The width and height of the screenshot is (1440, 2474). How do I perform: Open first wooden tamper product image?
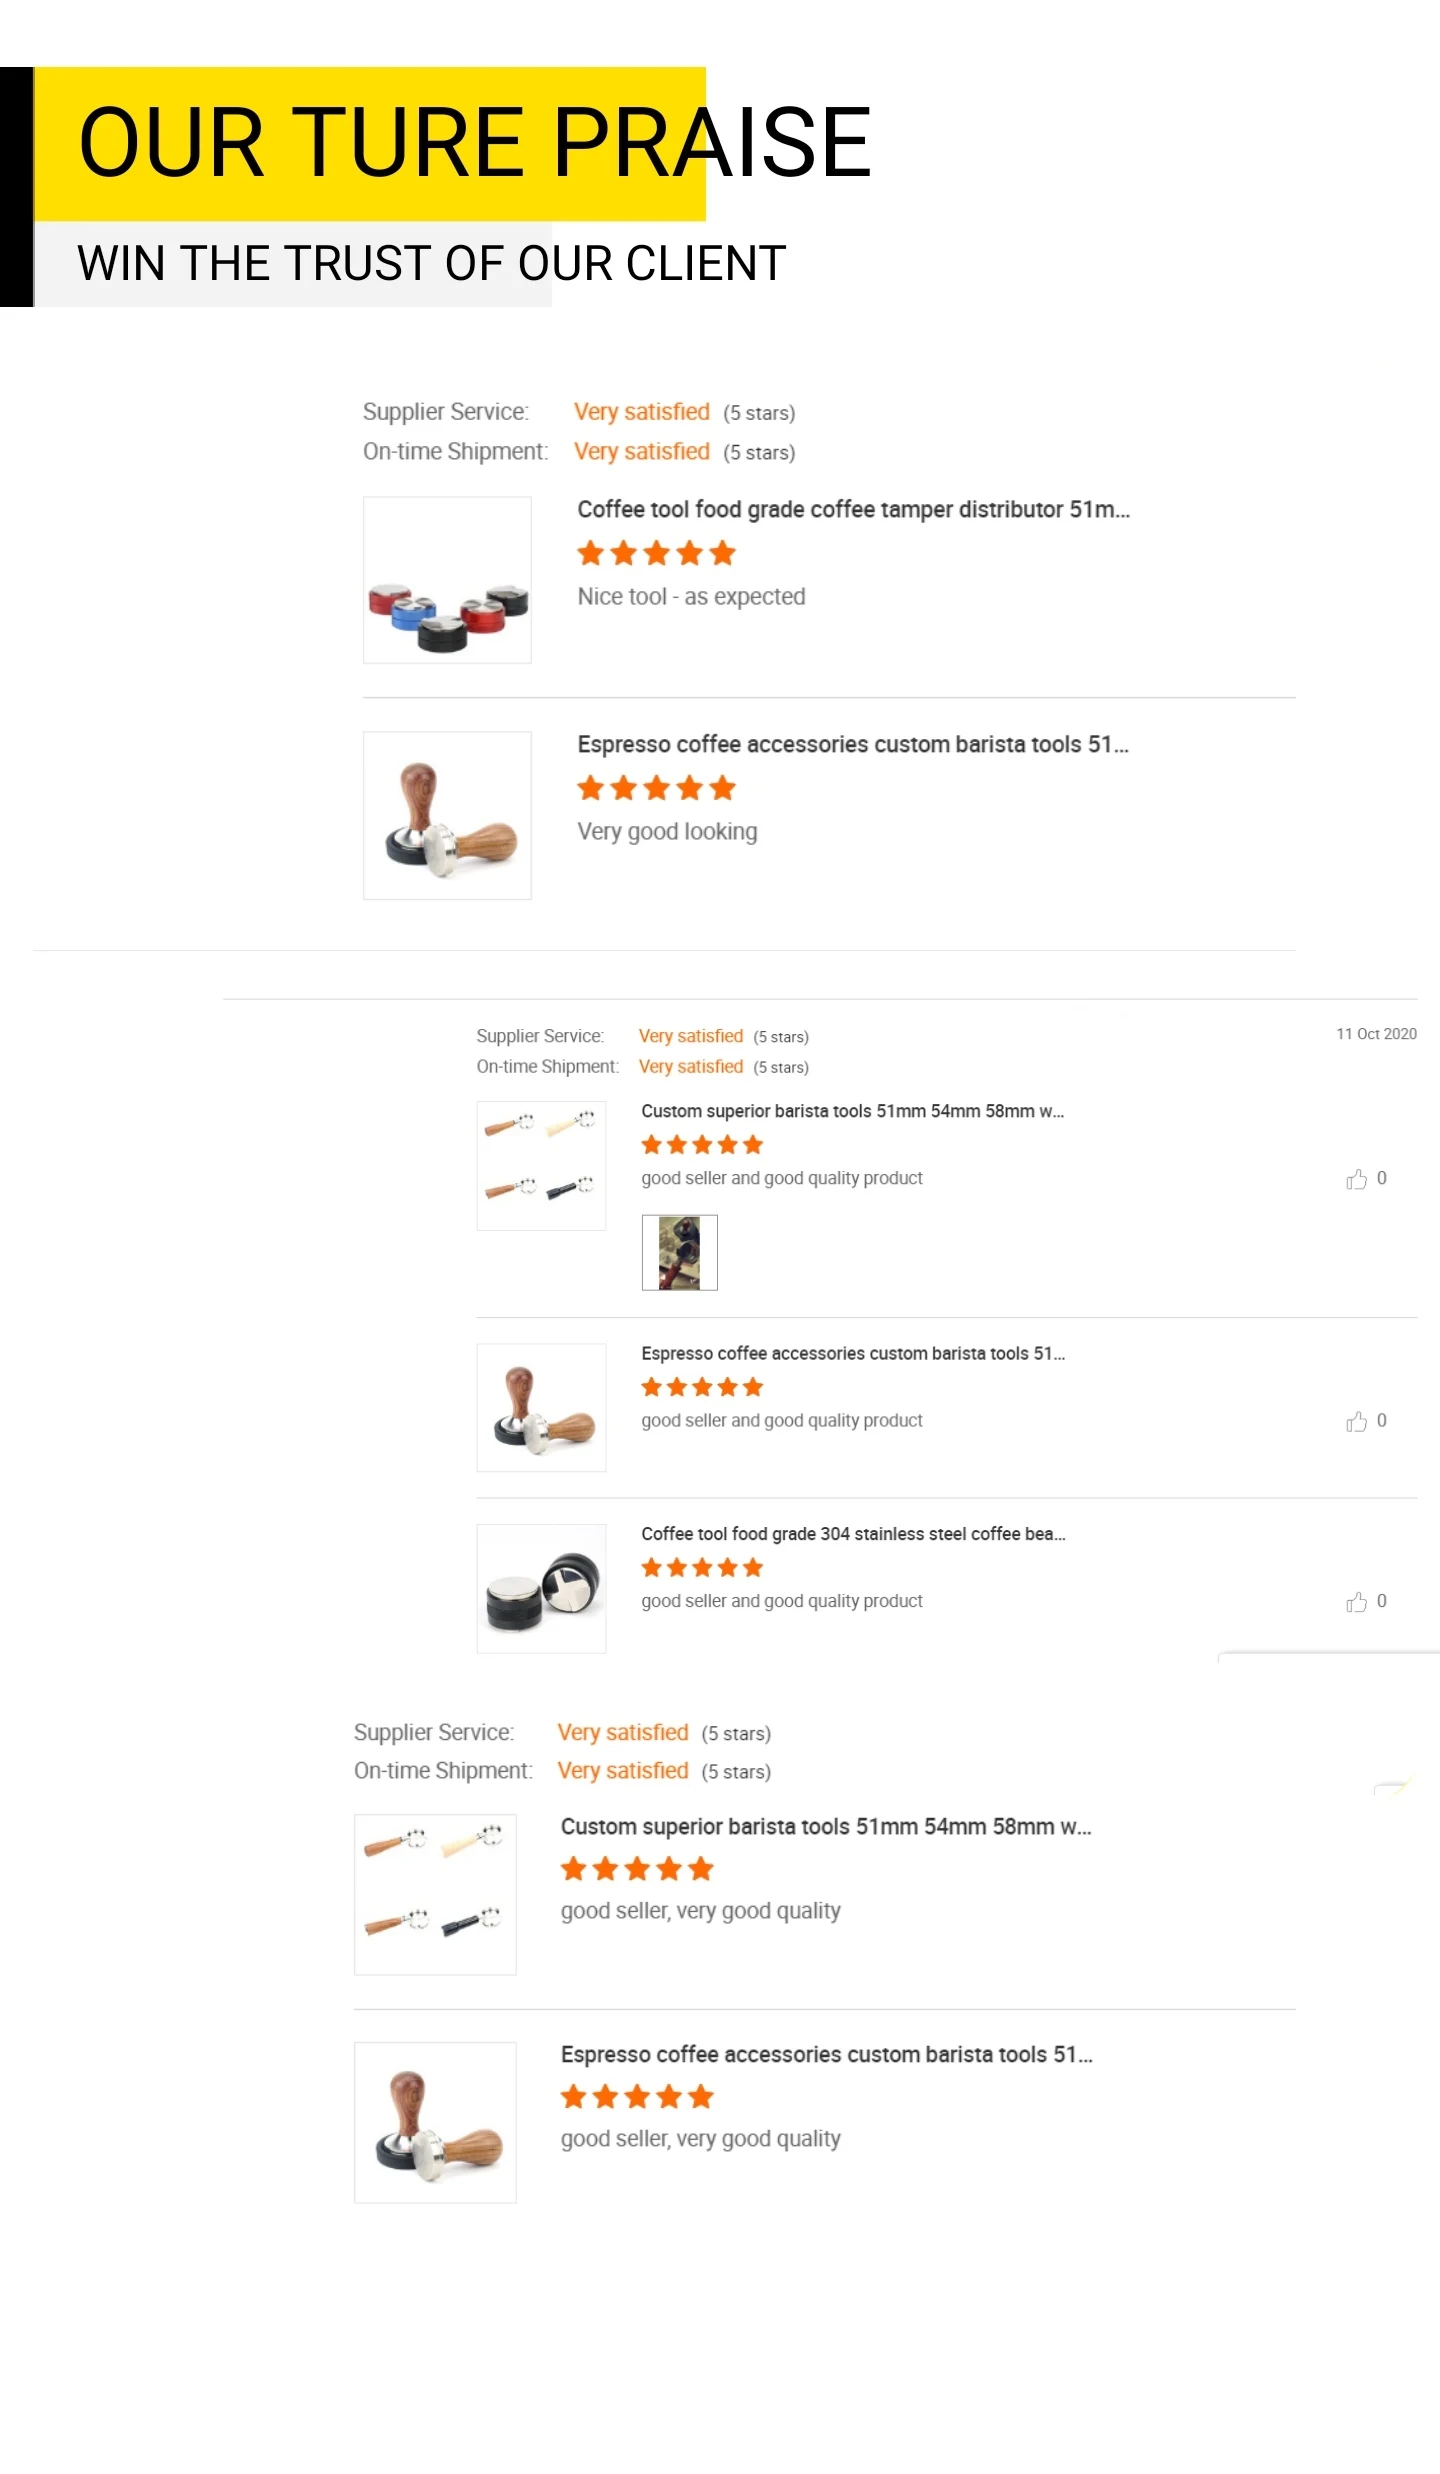click(x=447, y=815)
